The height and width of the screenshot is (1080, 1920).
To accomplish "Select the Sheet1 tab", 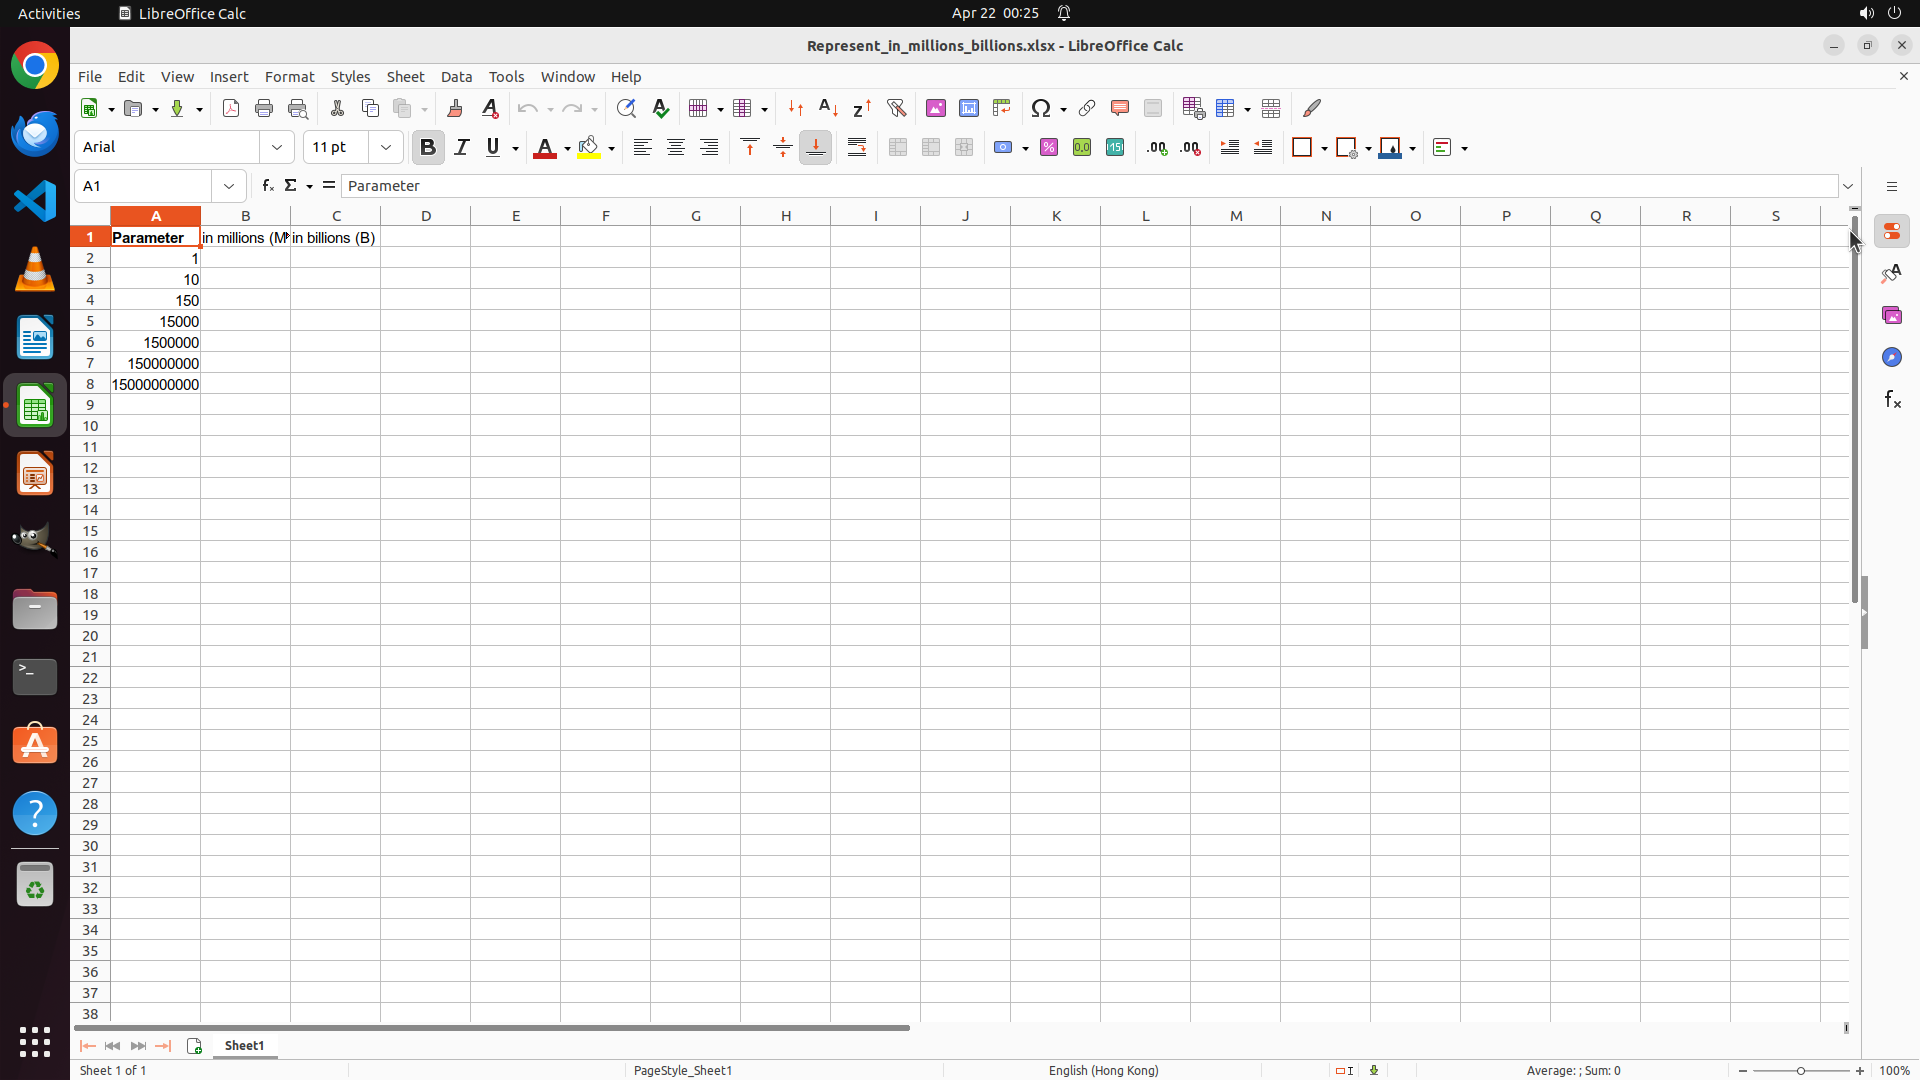I will 244,1046.
